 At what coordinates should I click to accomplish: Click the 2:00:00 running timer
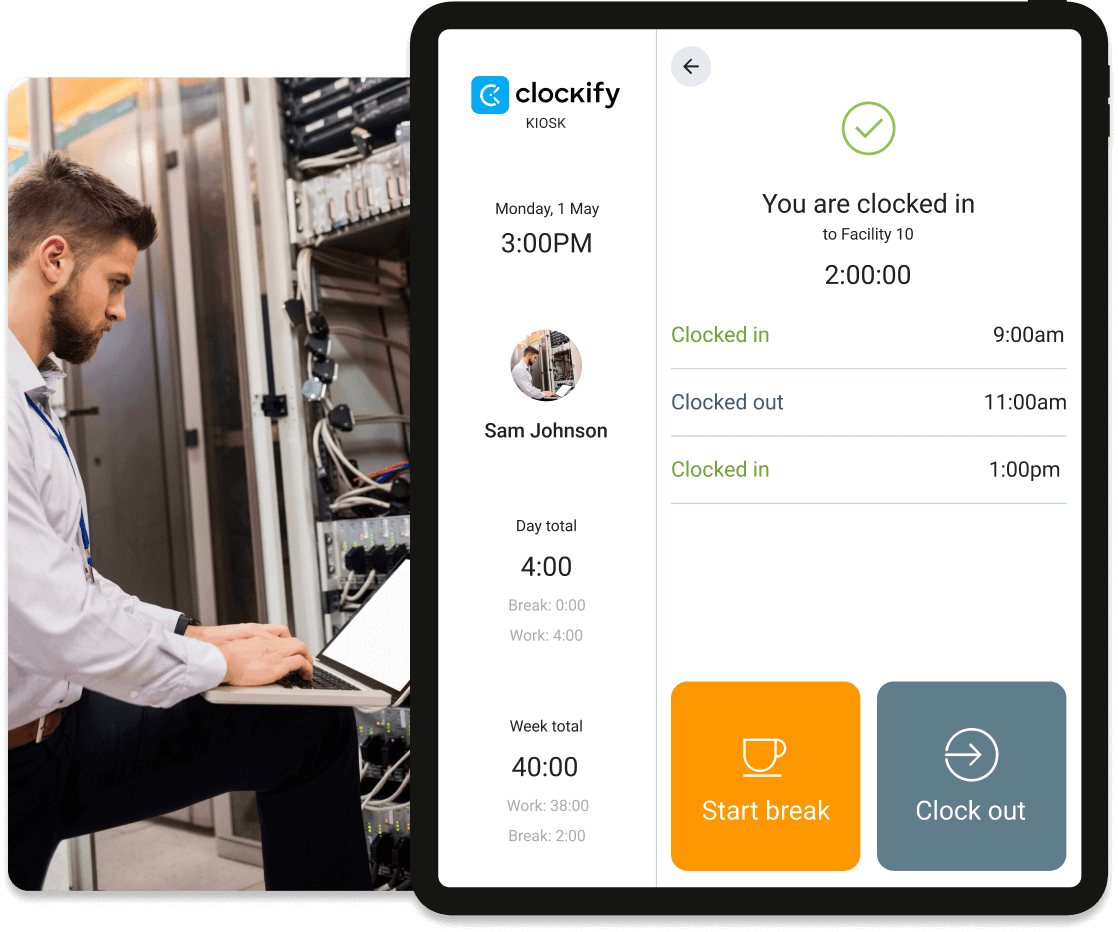point(868,275)
